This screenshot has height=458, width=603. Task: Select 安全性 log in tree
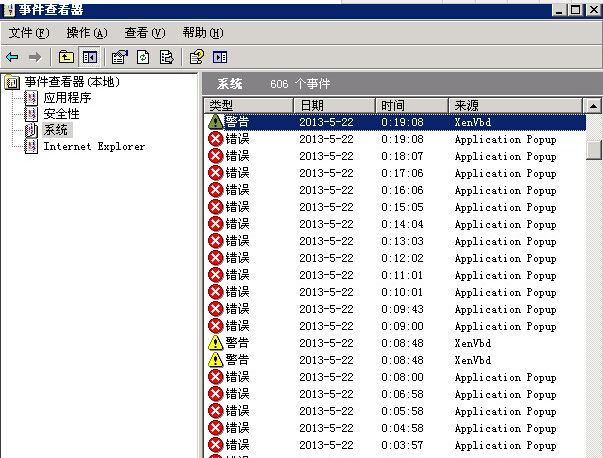pos(61,114)
